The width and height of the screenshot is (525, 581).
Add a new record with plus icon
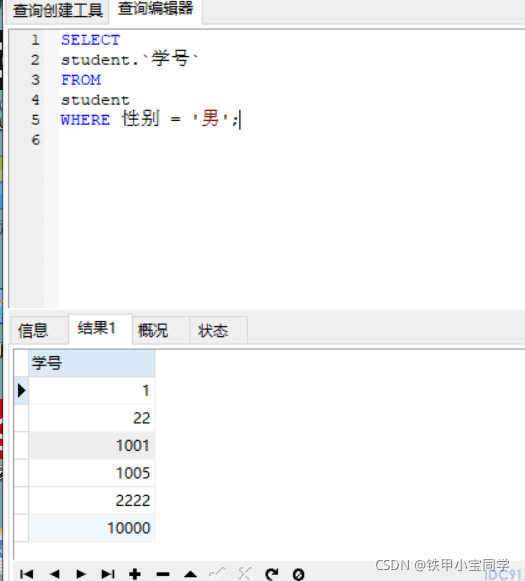[135, 574]
